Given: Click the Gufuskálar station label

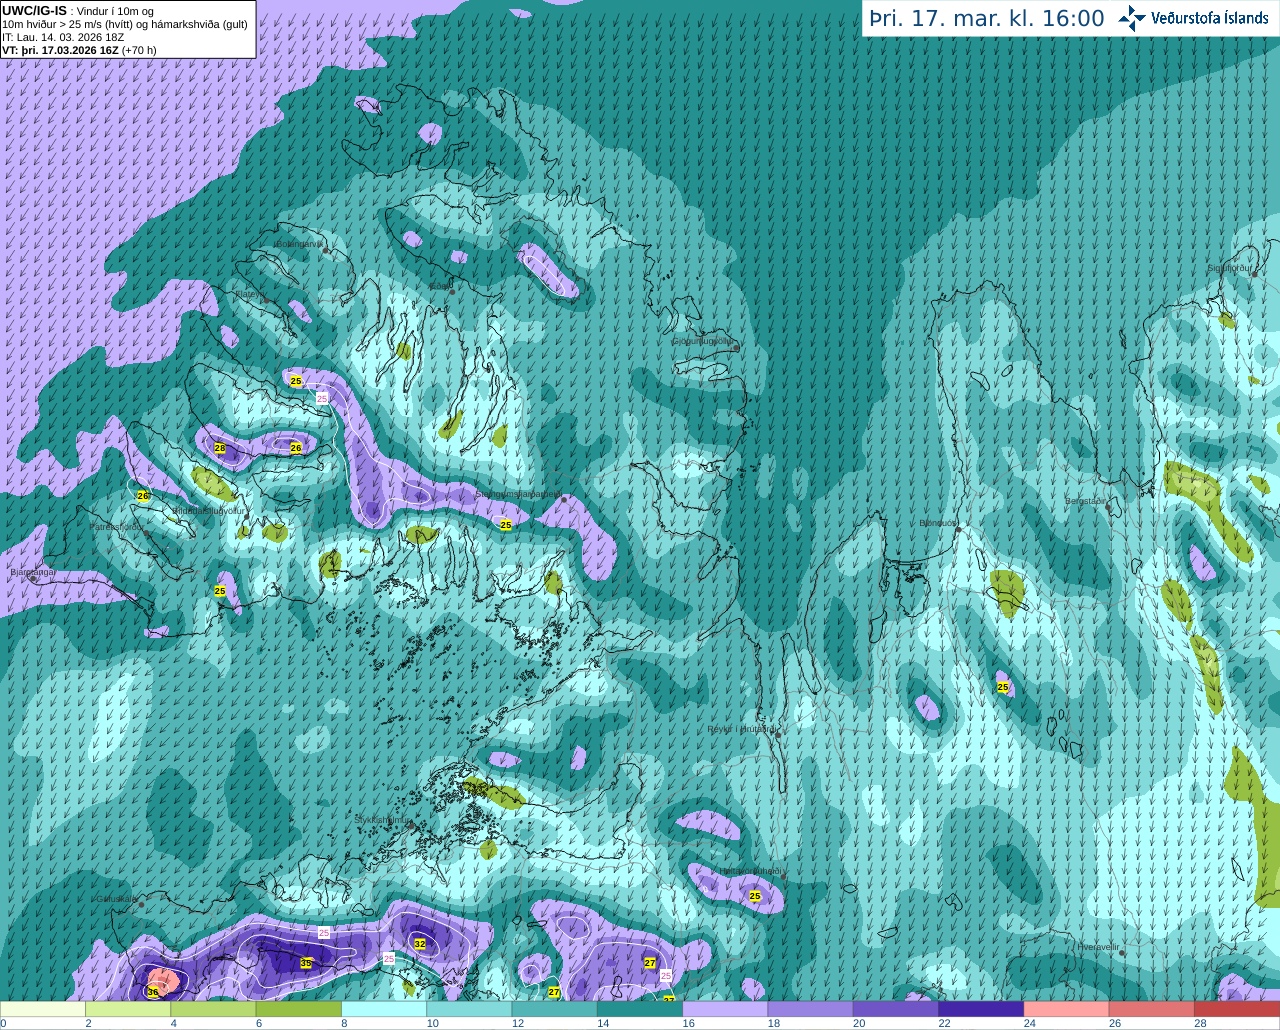Looking at the screenshot, I should coord(116,898).
